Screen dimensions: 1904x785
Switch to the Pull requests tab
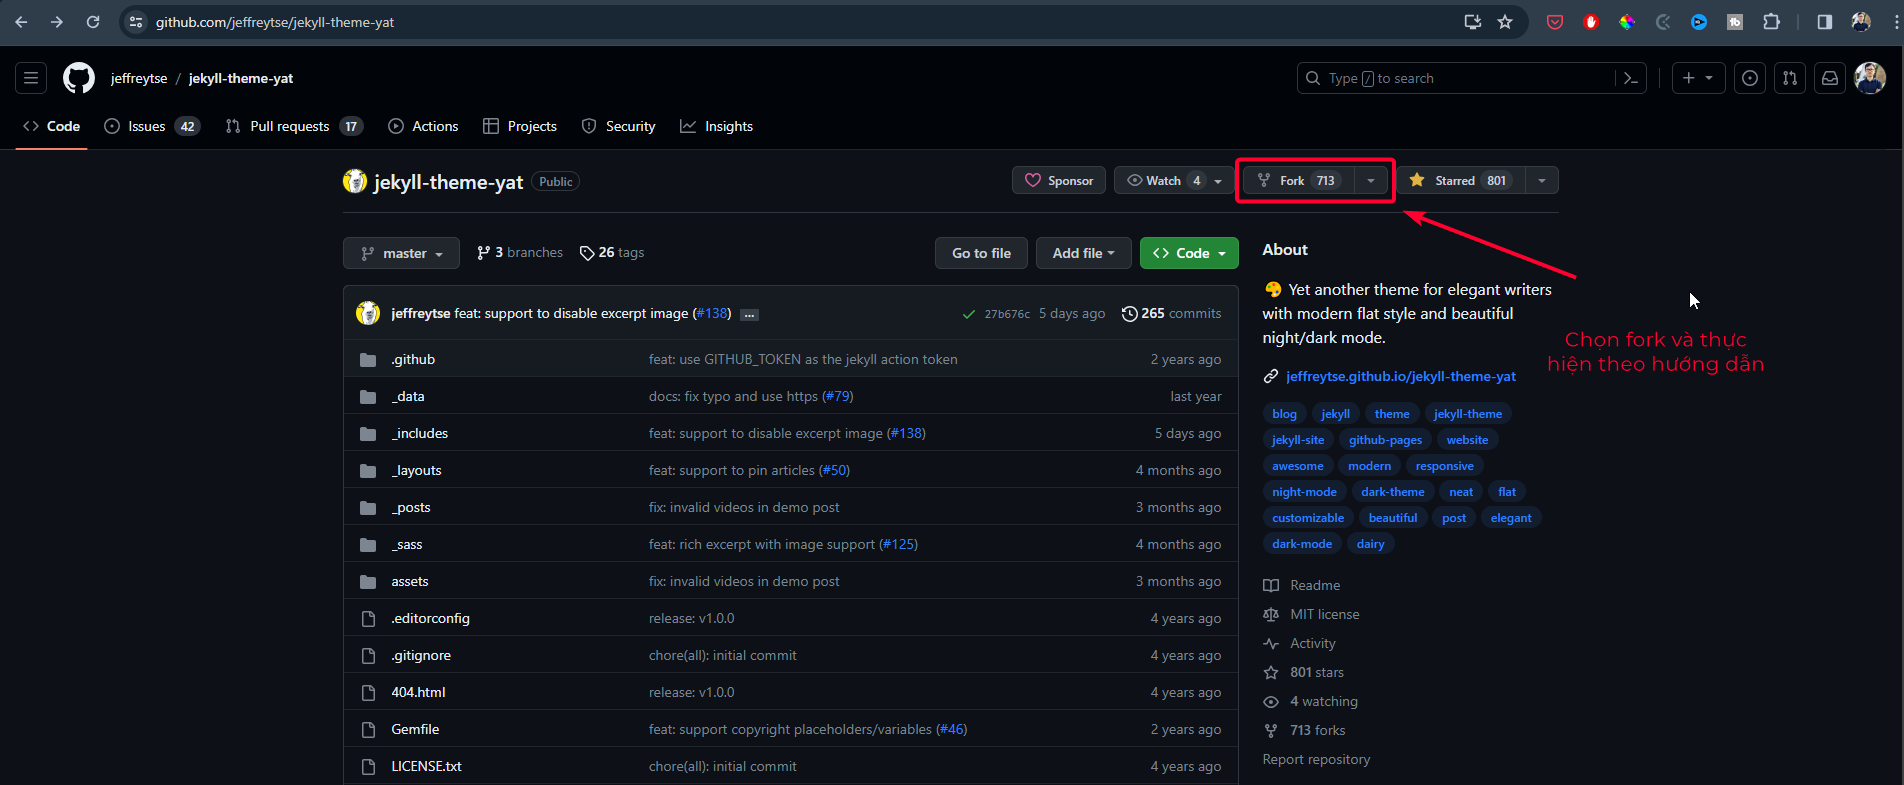(293, 126)
